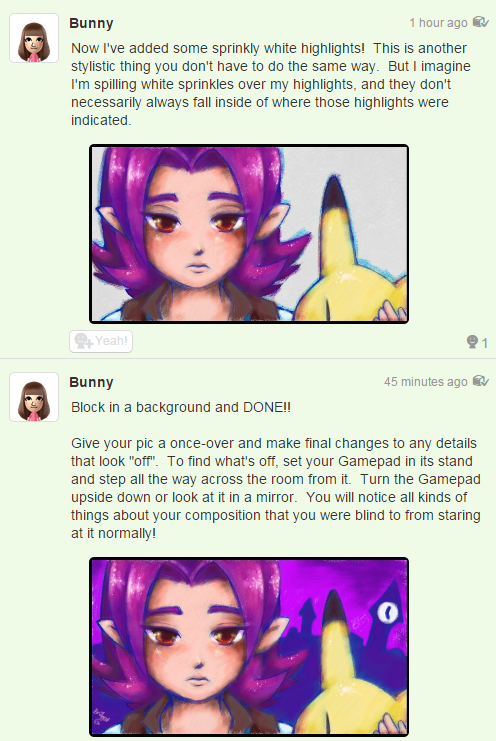Viewport: 496px width, 741px height.
Task: Click the 'sprinkly white highlights' post text
Action: (271, 84)
